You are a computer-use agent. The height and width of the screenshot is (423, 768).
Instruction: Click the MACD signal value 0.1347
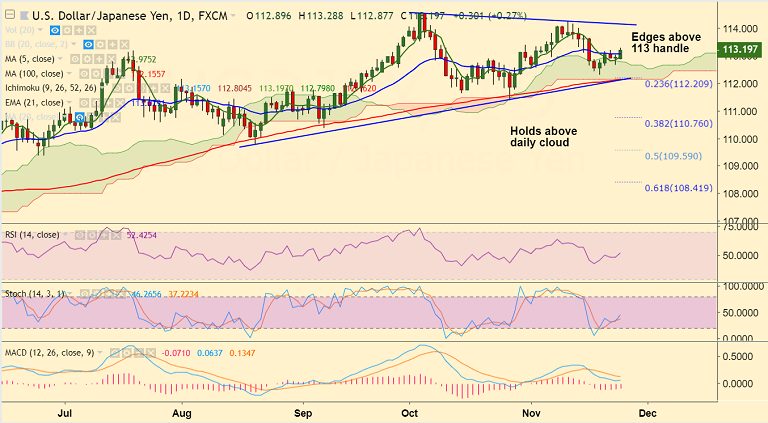point(242,353)
